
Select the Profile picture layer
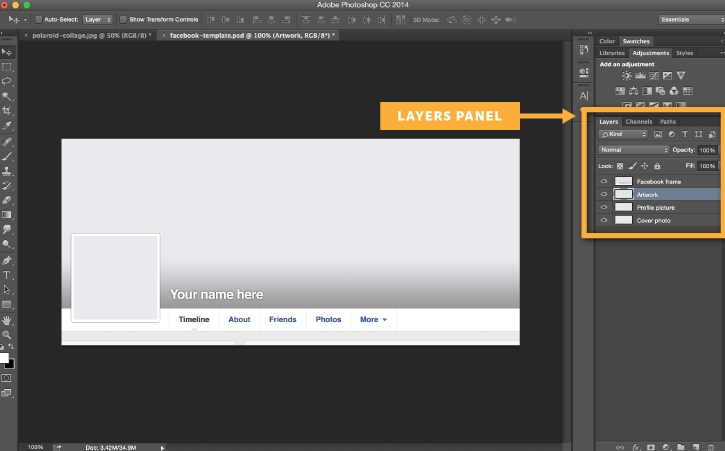click(x=656, y=207)
